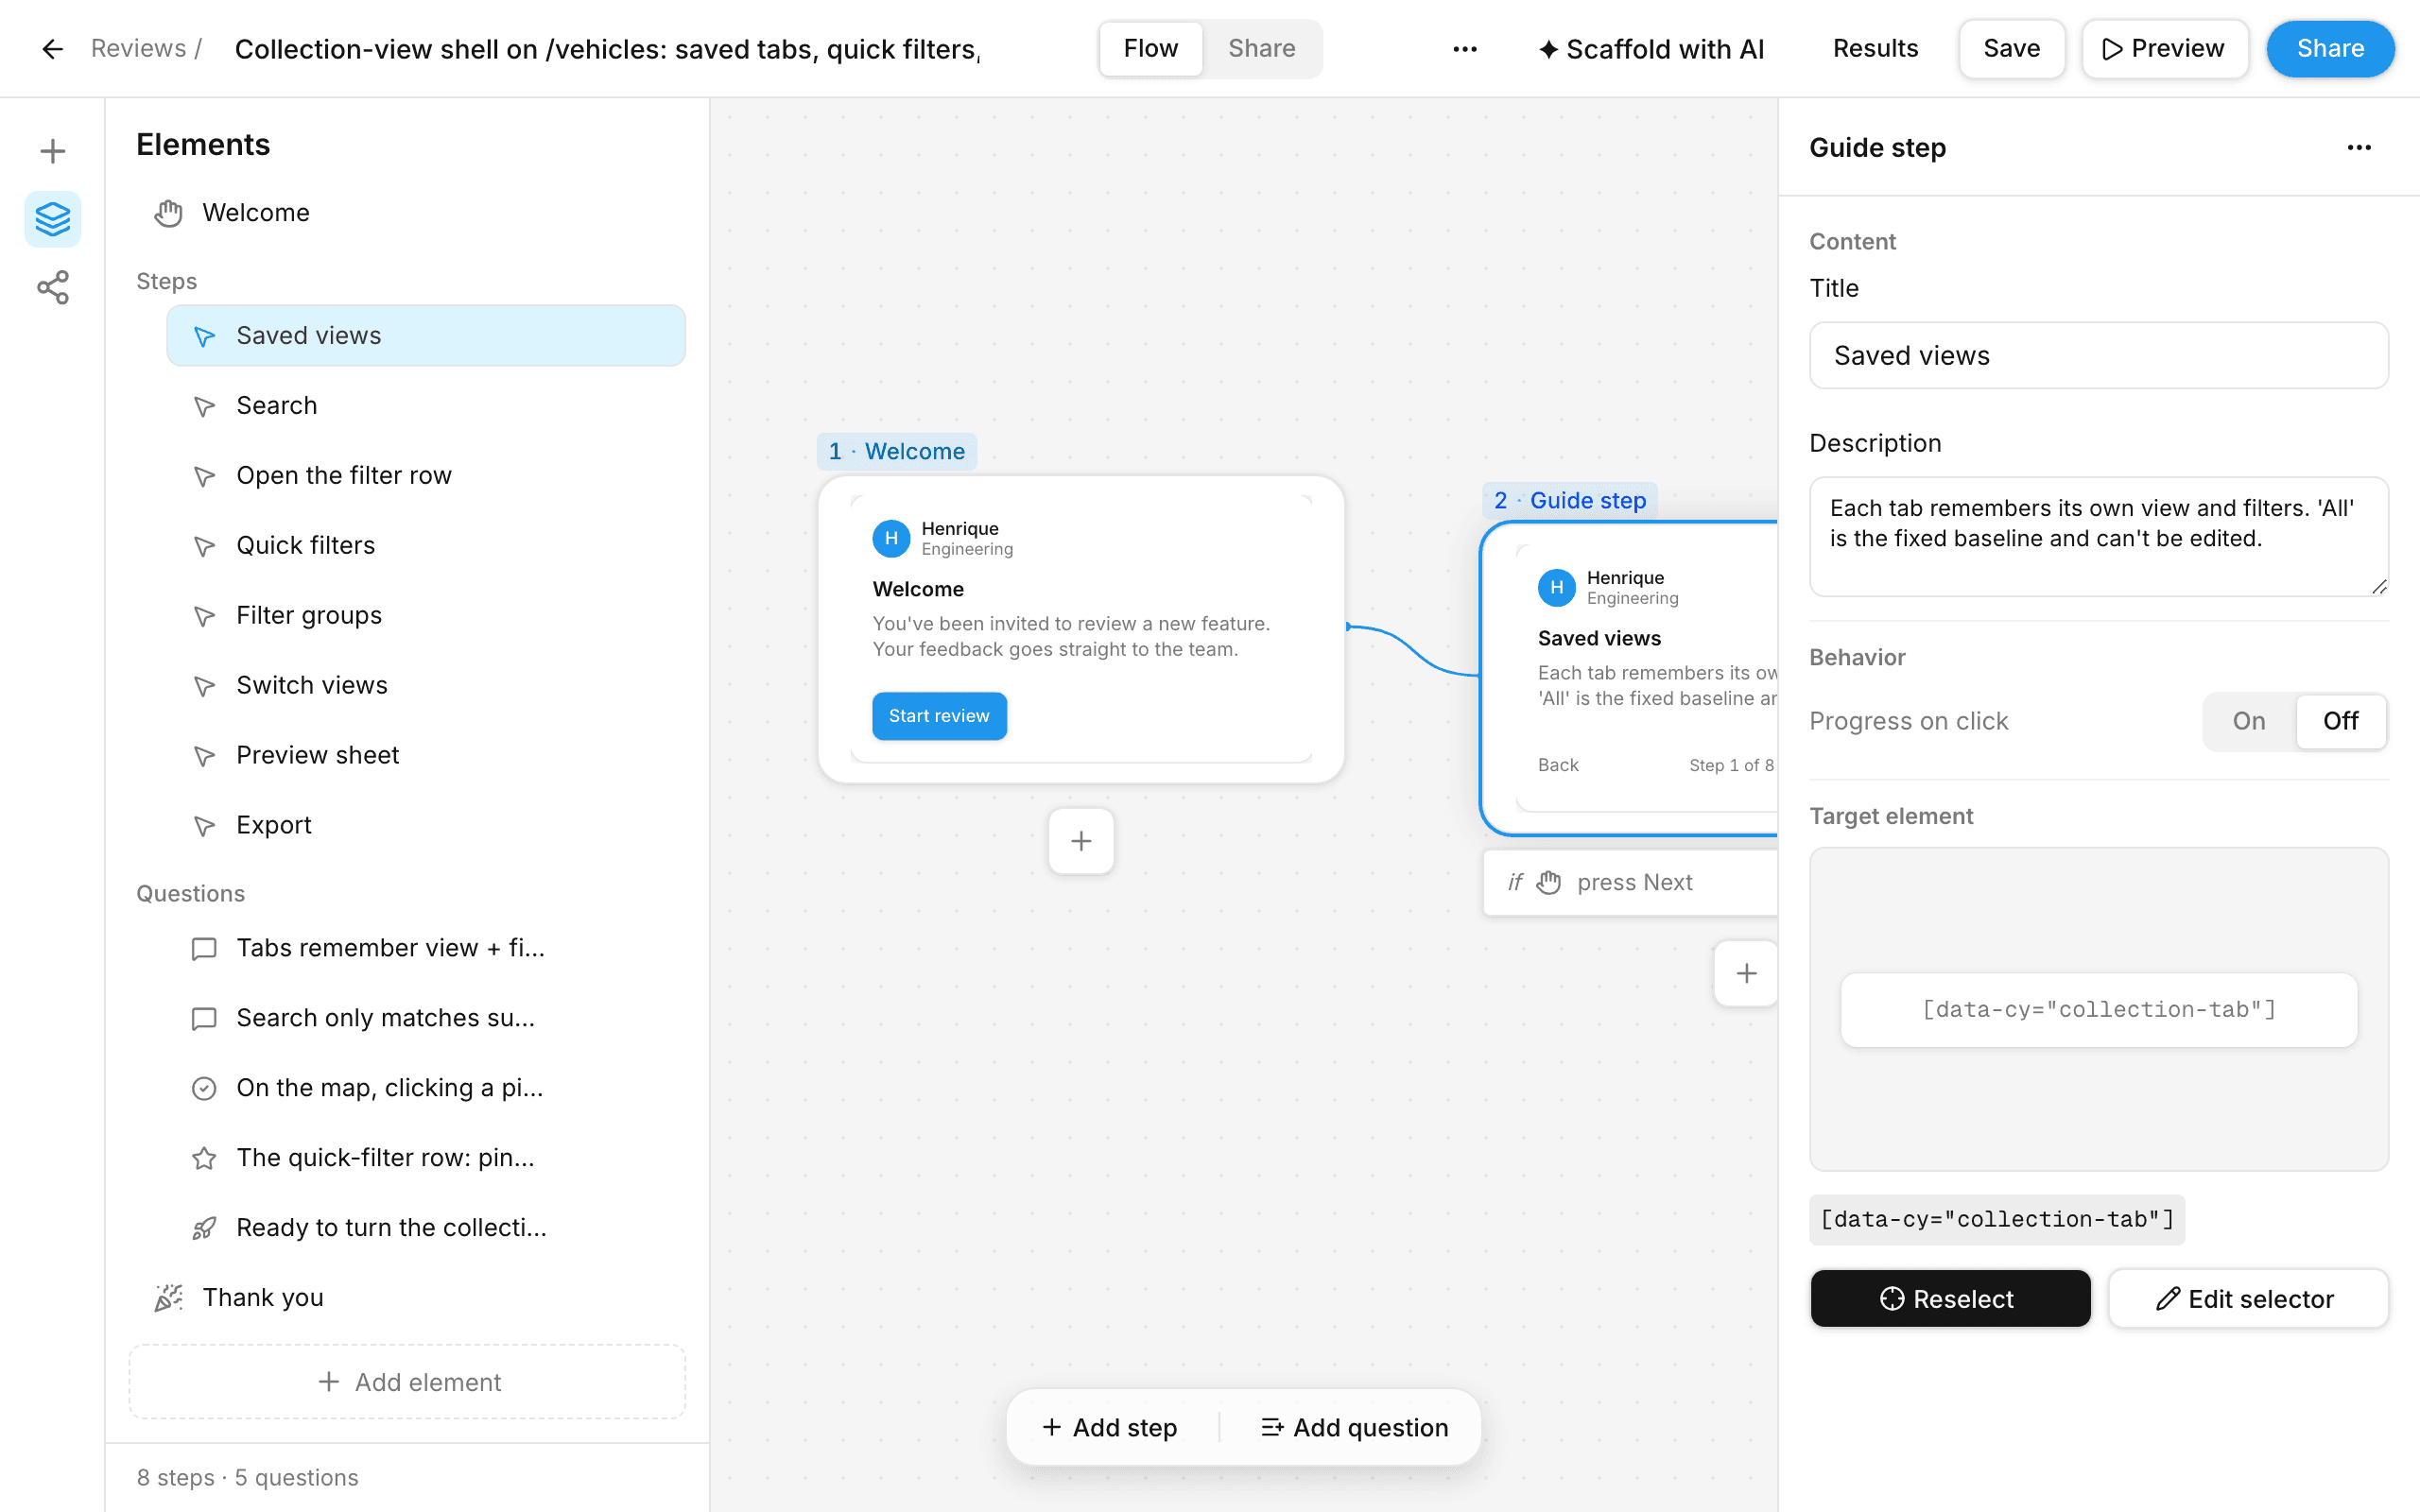This screenshot has height=1512, width=2420.
Task: Click Add step in the bottom toolbar
Action: 1110,1428
